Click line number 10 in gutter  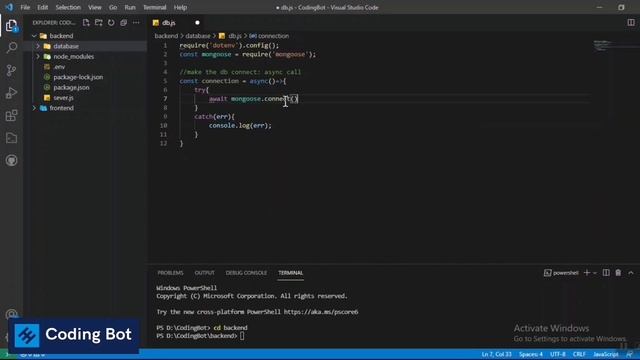coord(164,126)
